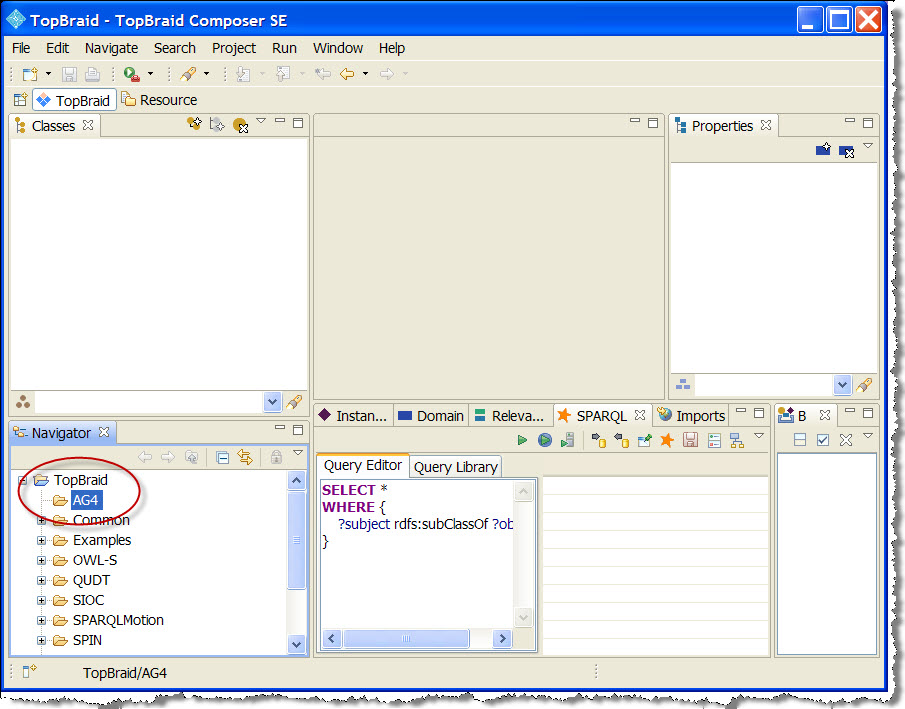Switch to the Imports tab
The height and width of the screenshot is (709, 905).
coord(699,415)
